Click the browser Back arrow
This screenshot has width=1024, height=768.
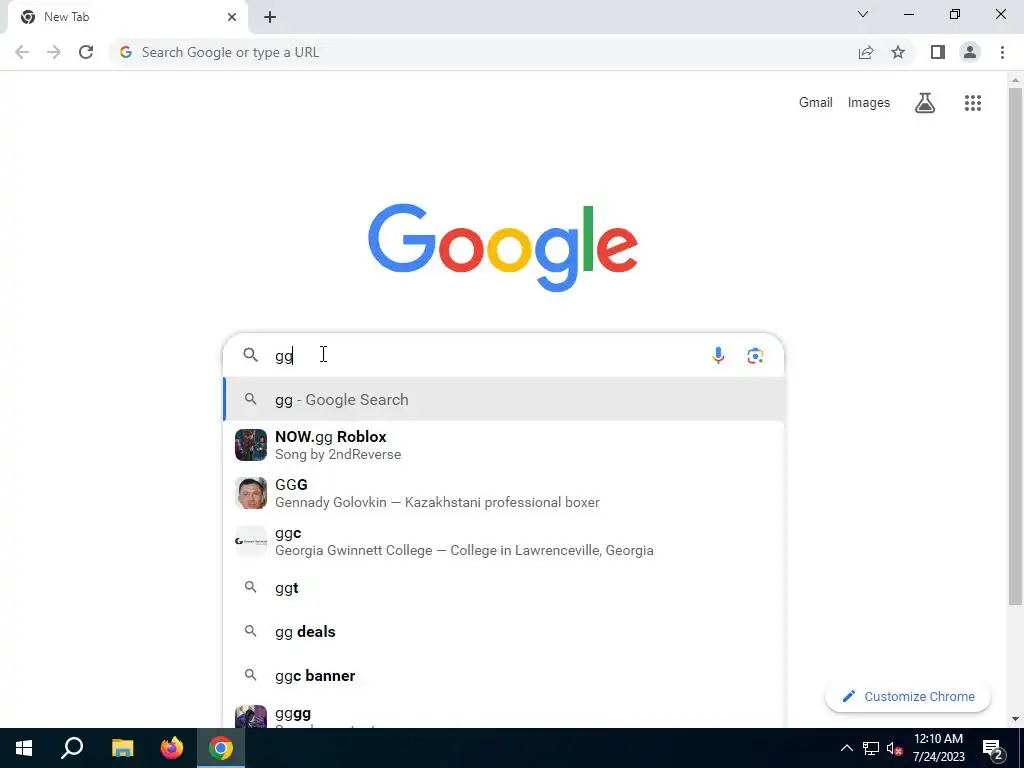[x=22, y=52]
